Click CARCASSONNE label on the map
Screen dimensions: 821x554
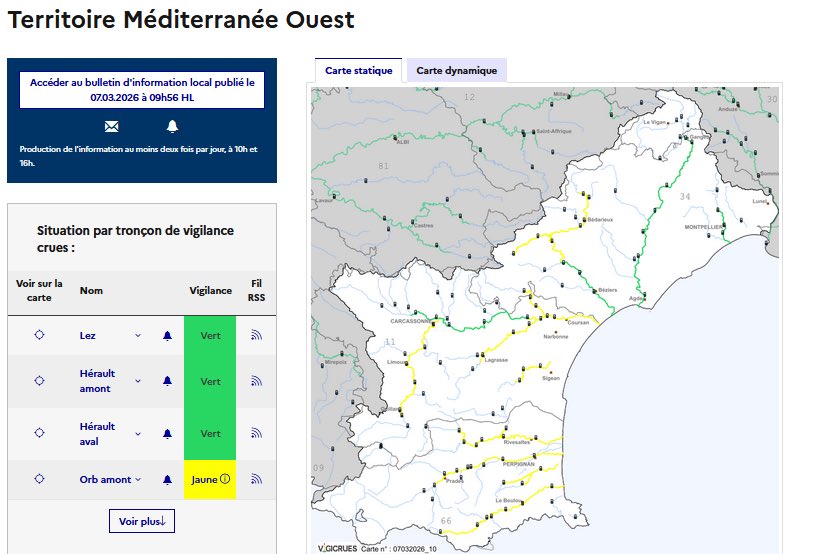pyautogui.click(x=410, y=321)
